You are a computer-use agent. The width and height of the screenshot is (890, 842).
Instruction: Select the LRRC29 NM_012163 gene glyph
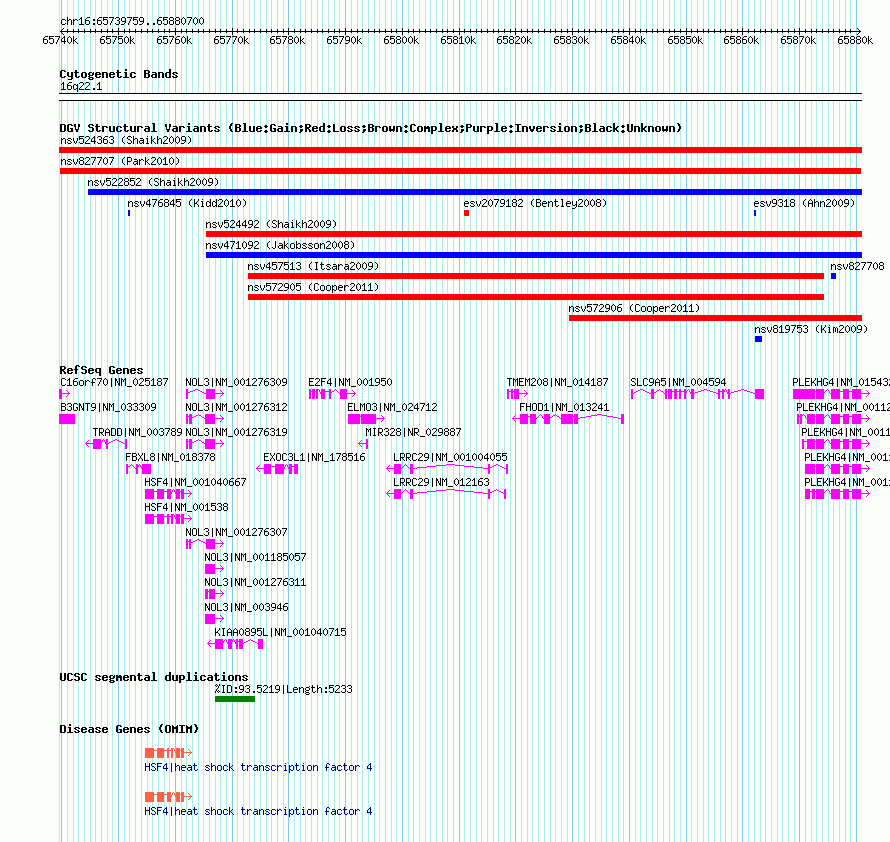coord(446,494)
